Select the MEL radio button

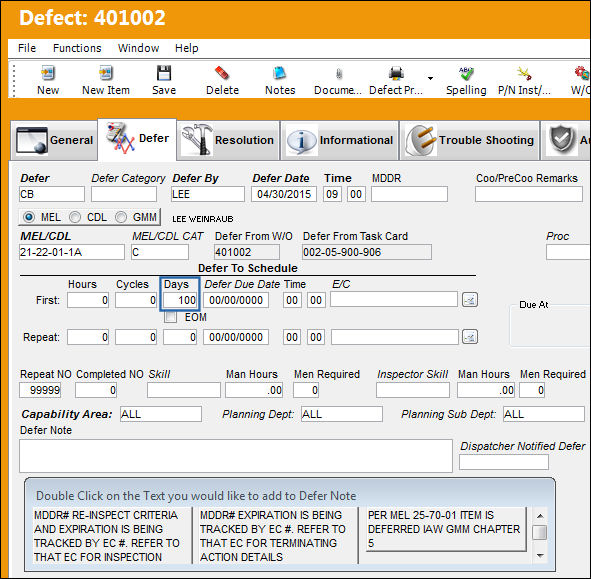click(x=29, y=217)
